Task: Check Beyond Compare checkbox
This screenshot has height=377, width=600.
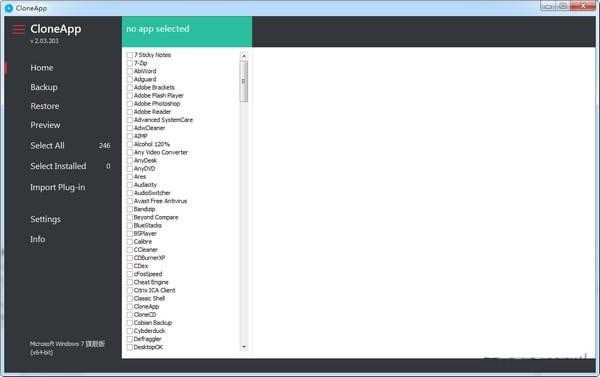Action: coord(130,217)
